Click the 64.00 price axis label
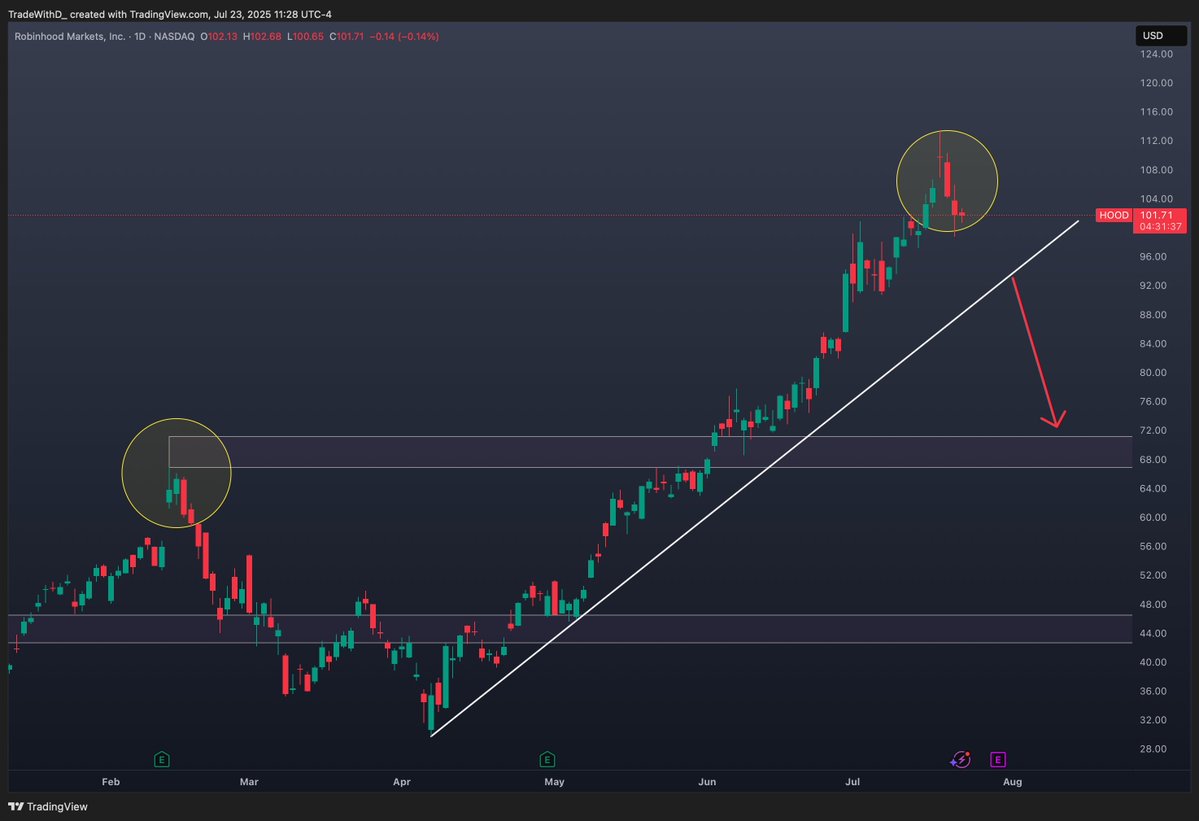Image resolution: width=1199 pixels, height=821 pixels. click(1153, 488)
